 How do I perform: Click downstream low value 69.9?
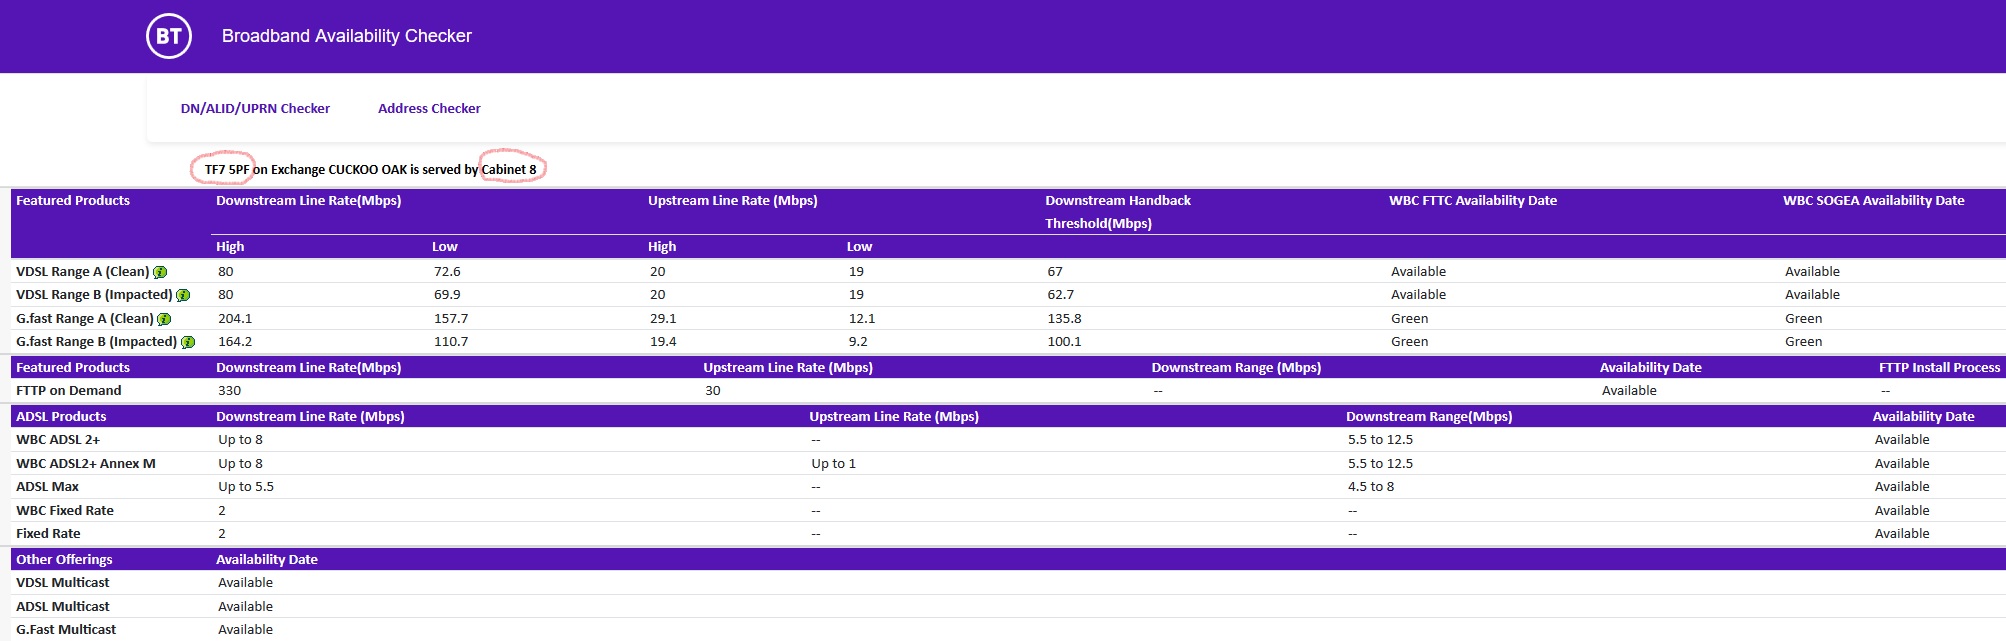tap(447, 294)
